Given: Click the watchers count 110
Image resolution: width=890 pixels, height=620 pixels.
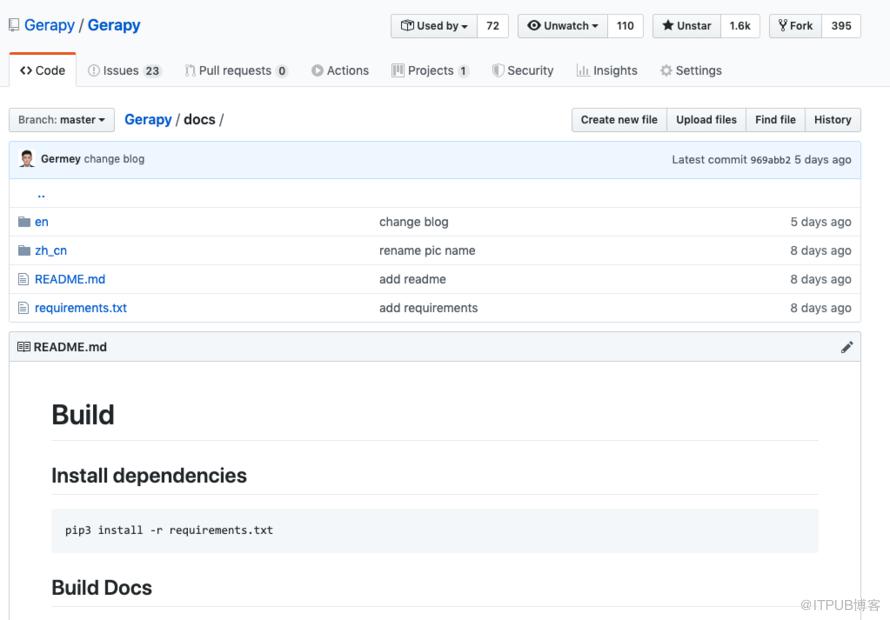Looking at the screenshot, I should 625,26.
